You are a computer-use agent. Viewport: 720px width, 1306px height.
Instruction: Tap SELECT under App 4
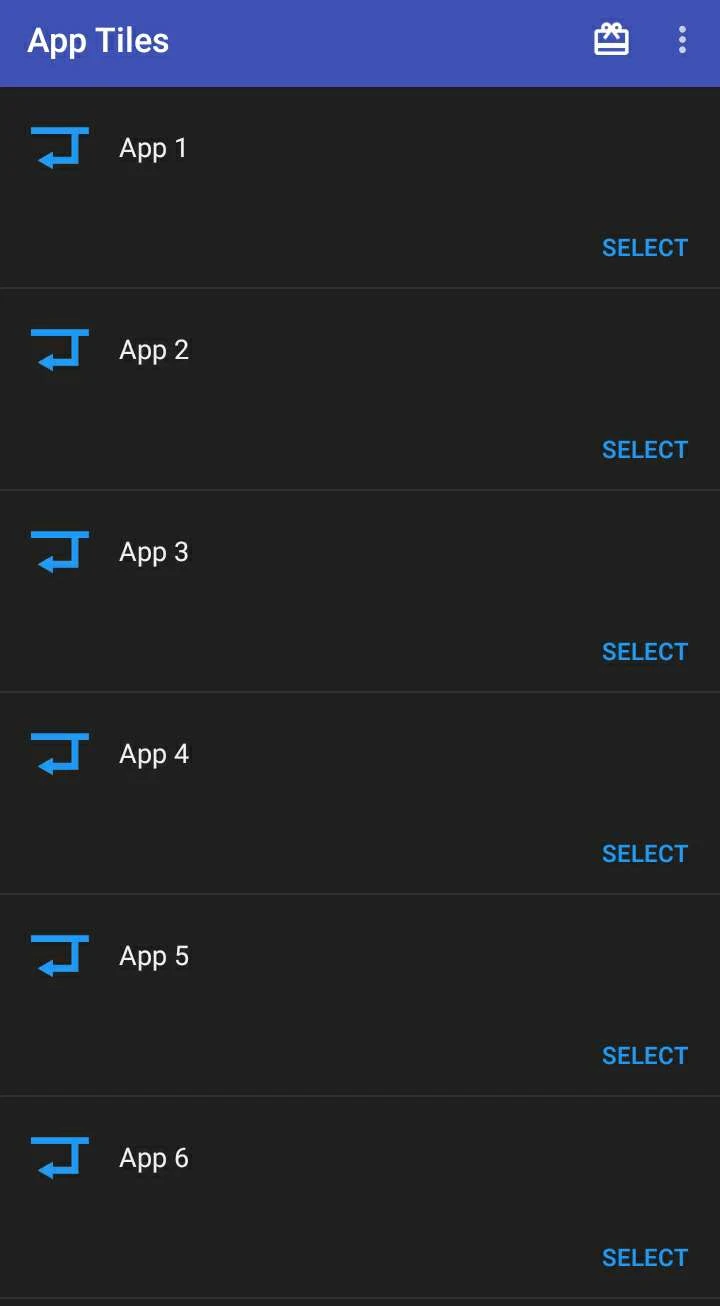645,854
